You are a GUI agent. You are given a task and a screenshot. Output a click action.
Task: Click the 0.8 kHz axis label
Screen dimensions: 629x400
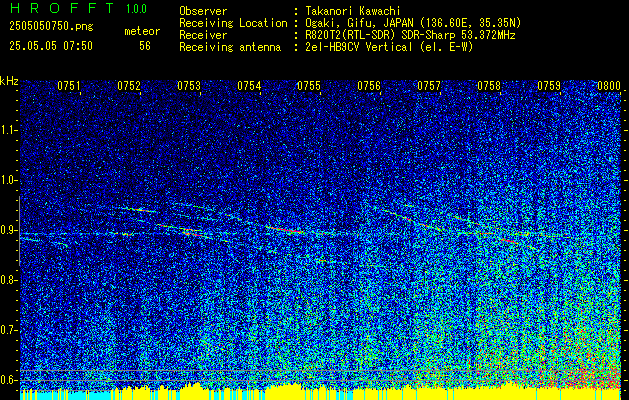9,280
